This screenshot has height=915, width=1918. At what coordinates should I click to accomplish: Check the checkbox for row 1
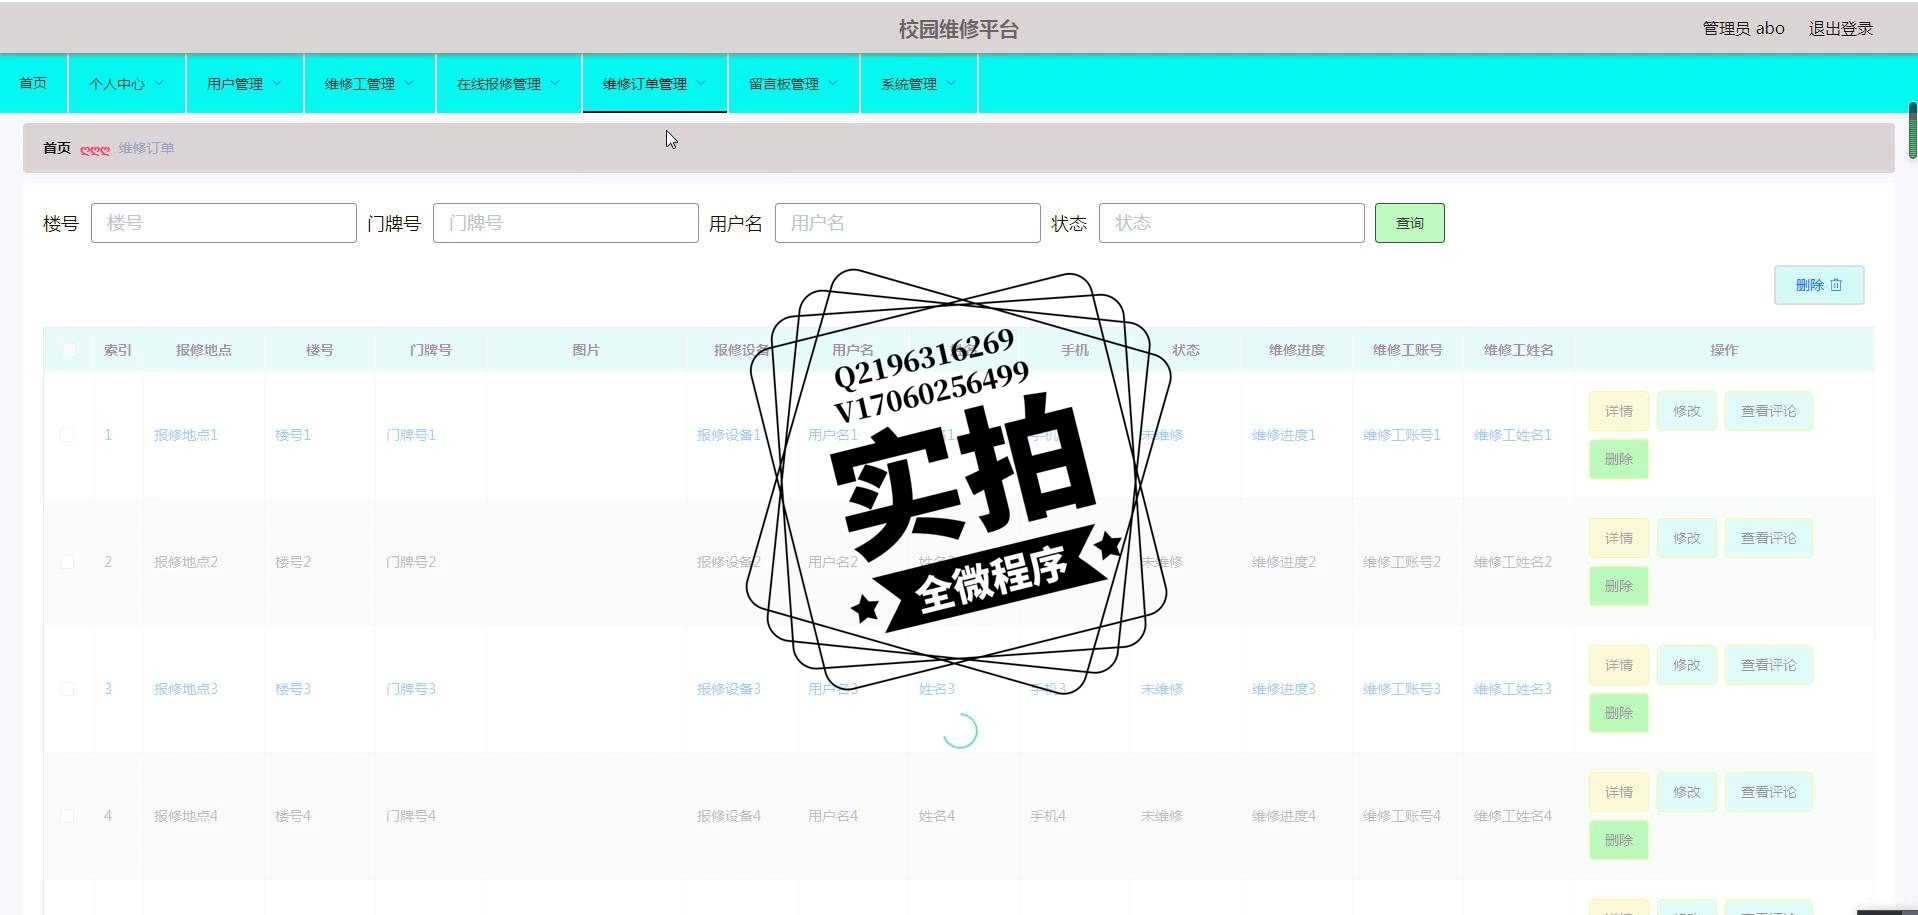[x=67, y=435]
